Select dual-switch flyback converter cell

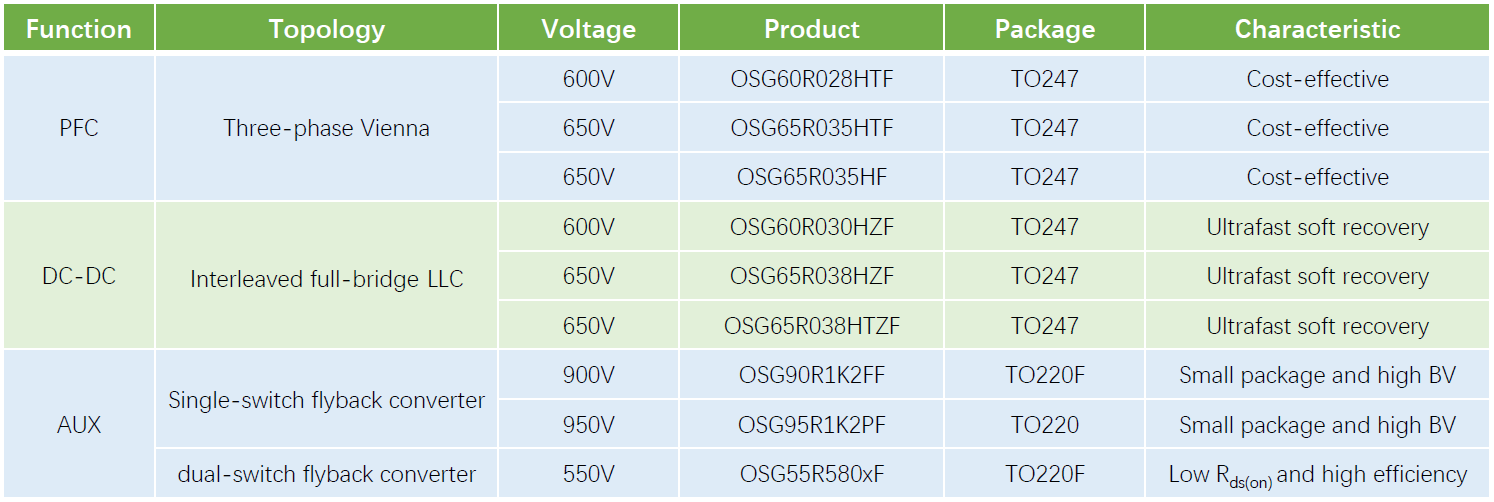[x=326, y=474]
